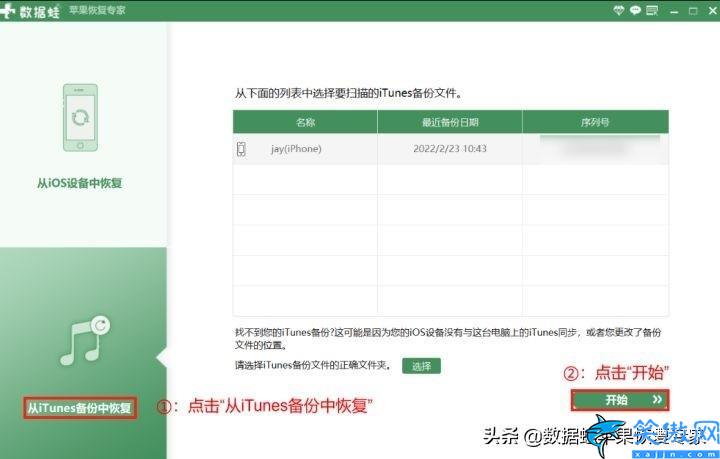Switch to 从iTunes备份中恢复 mode
This screenshot has width=720, height=459.
point(80,408)
